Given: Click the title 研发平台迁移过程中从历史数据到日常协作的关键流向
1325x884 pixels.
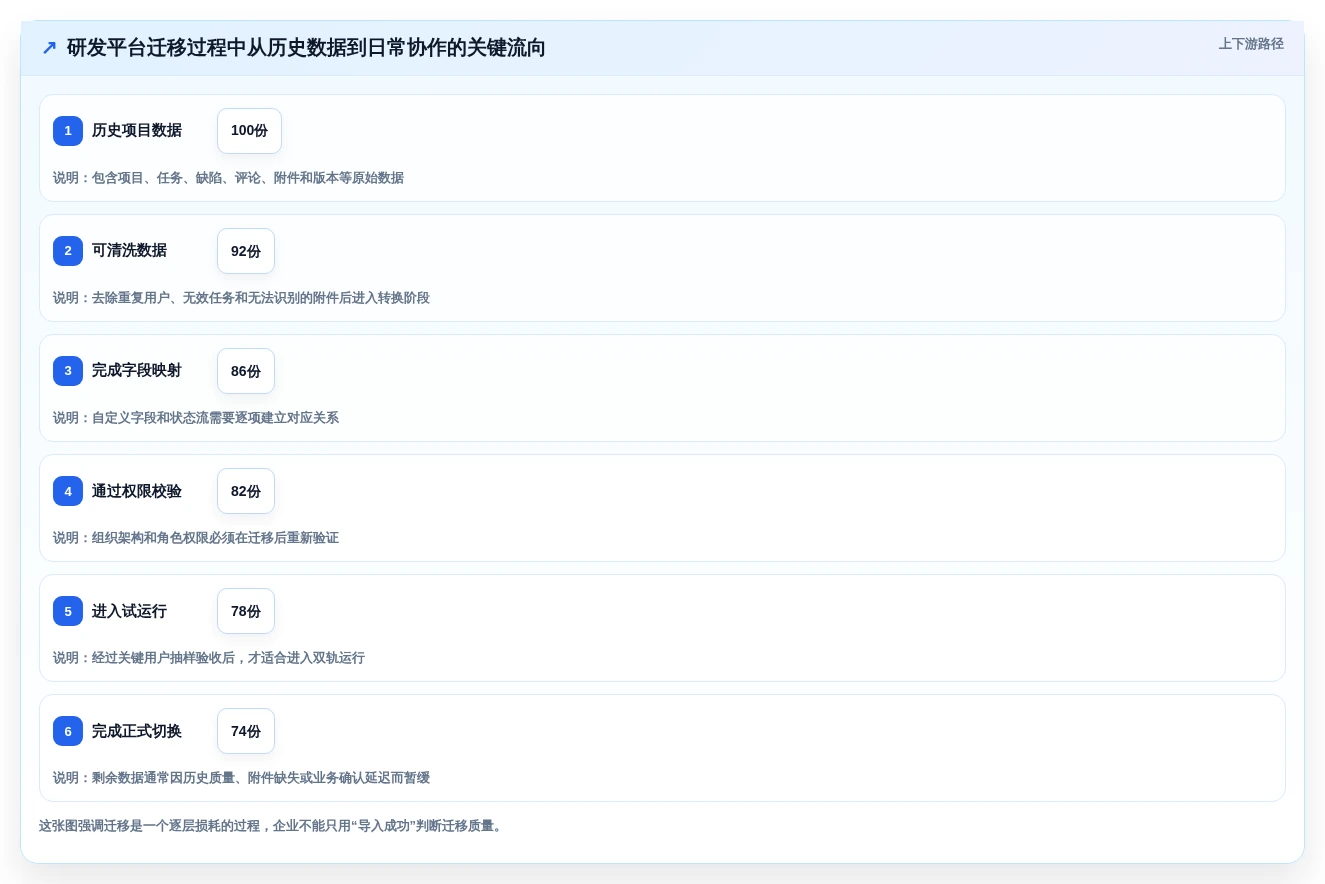Looking at the screenshot, I should [306, 48].
